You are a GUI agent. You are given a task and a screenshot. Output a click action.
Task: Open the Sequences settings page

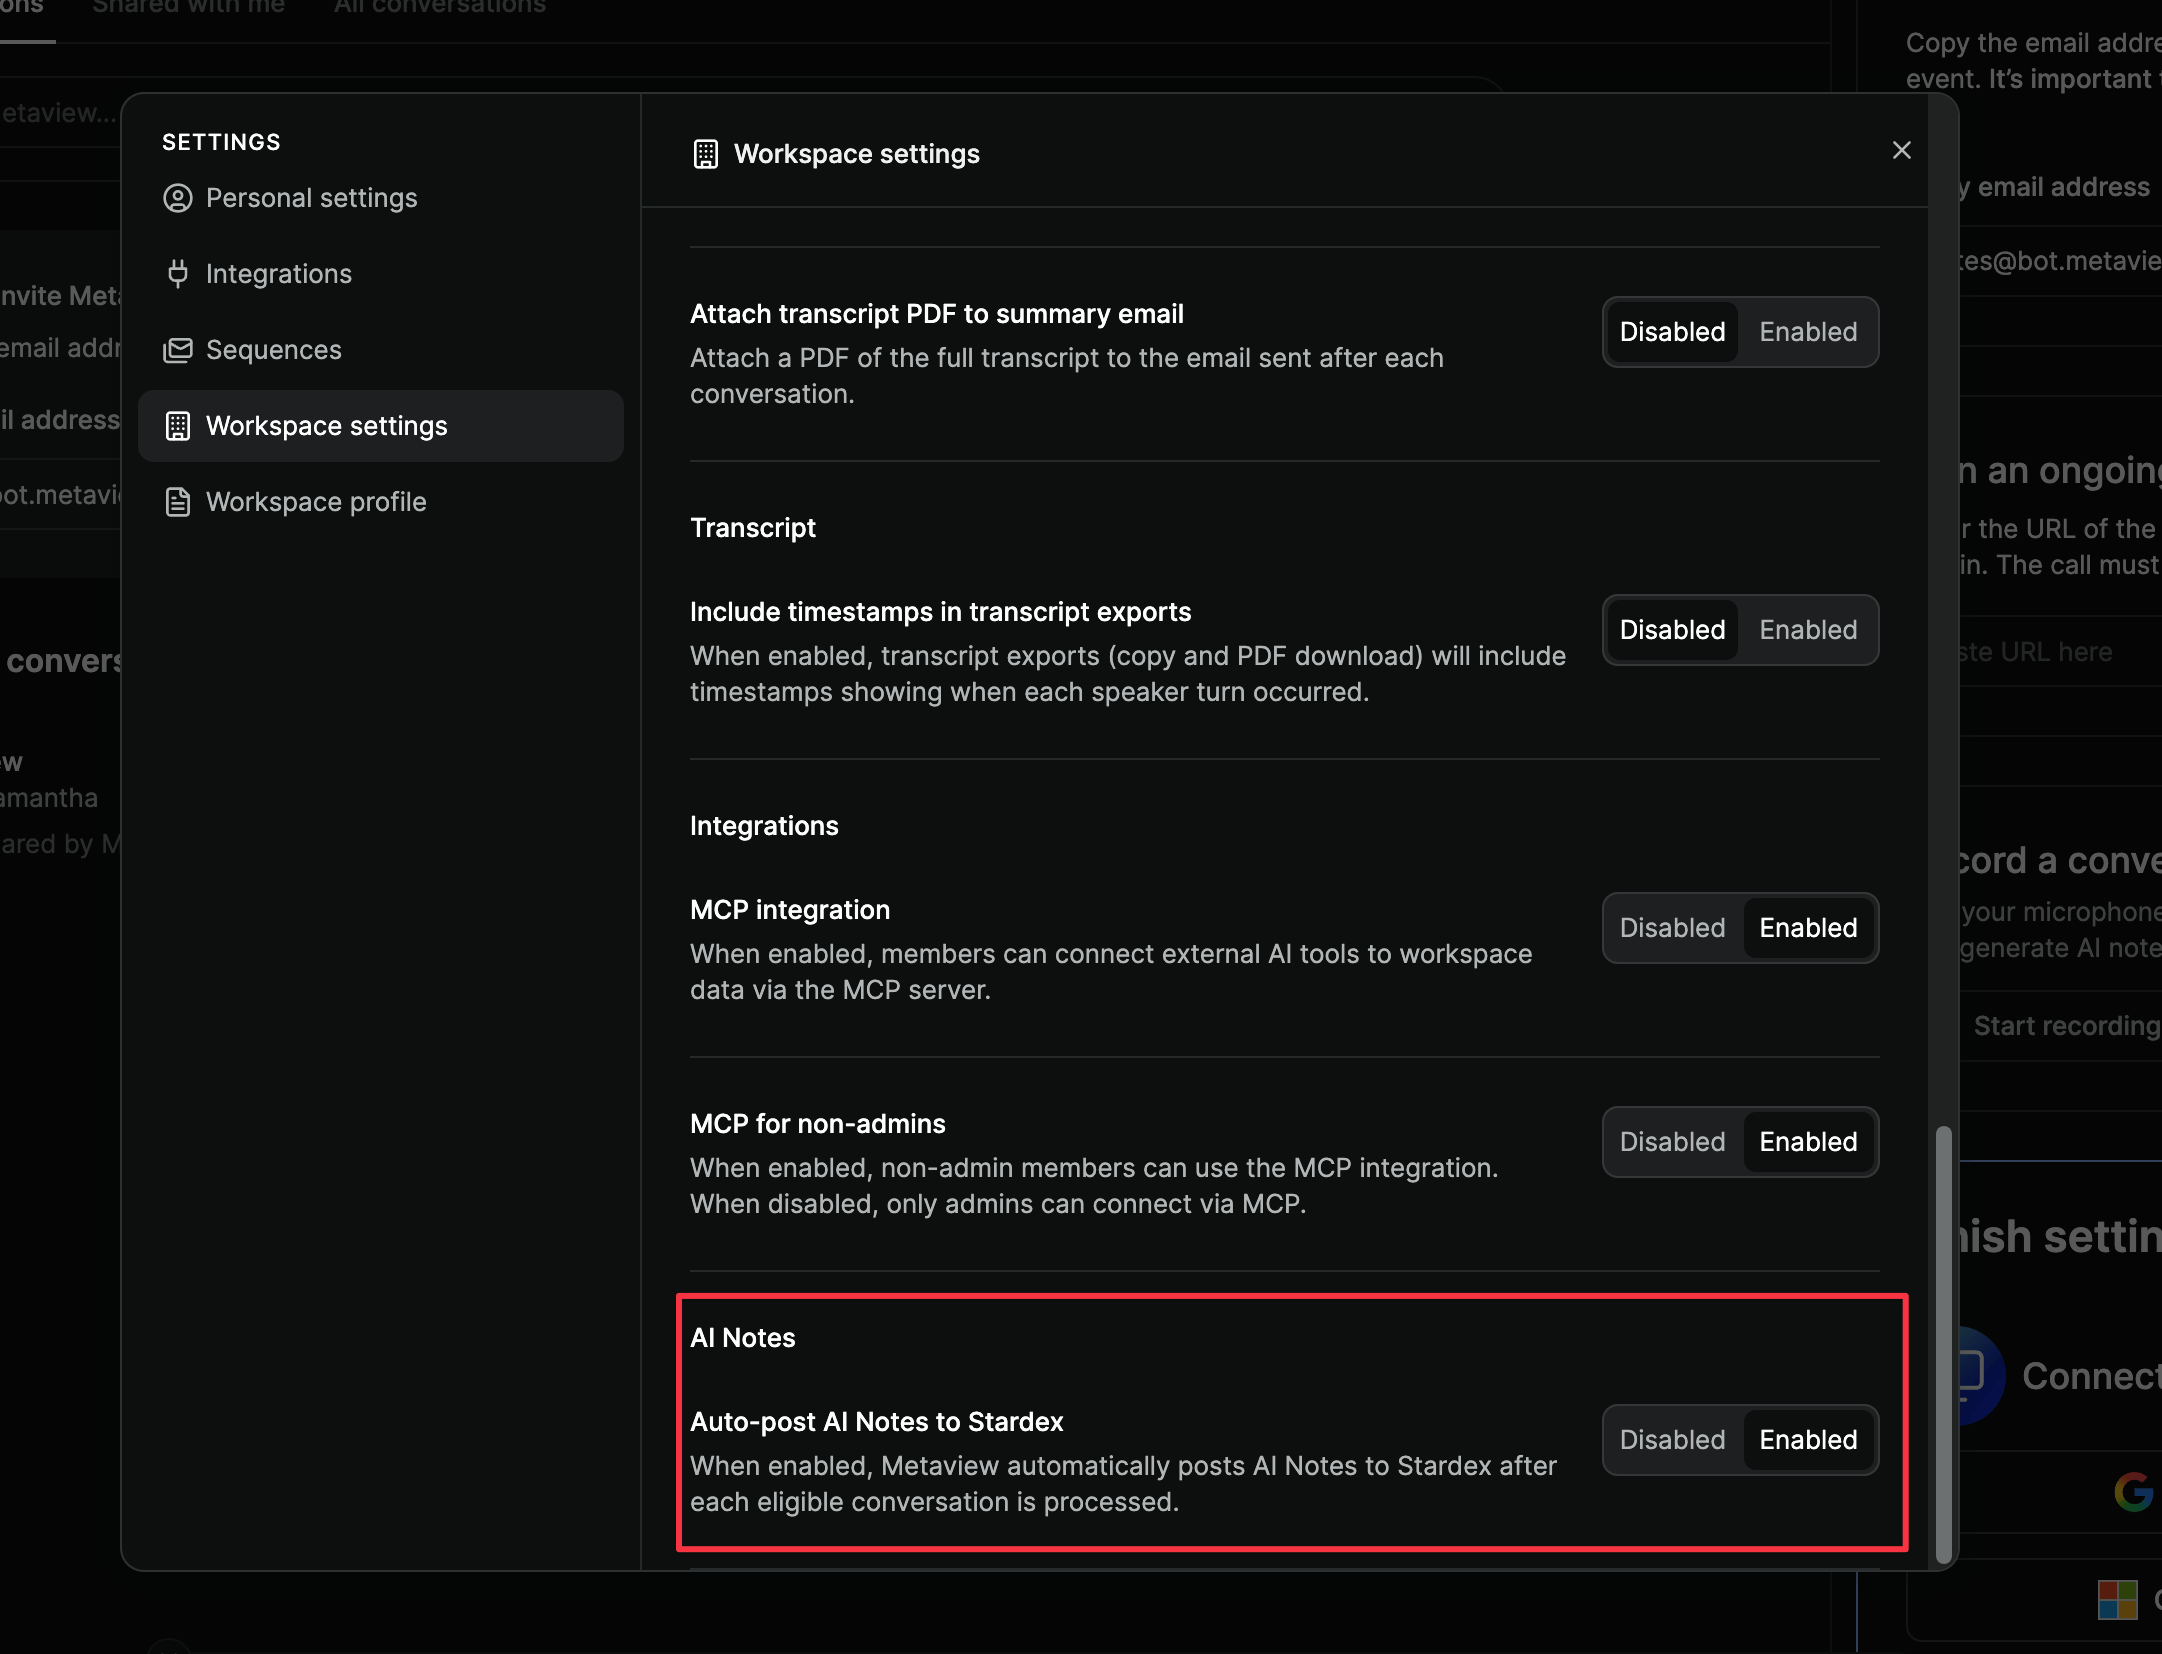pyautogui.click(x=380, y=350)
